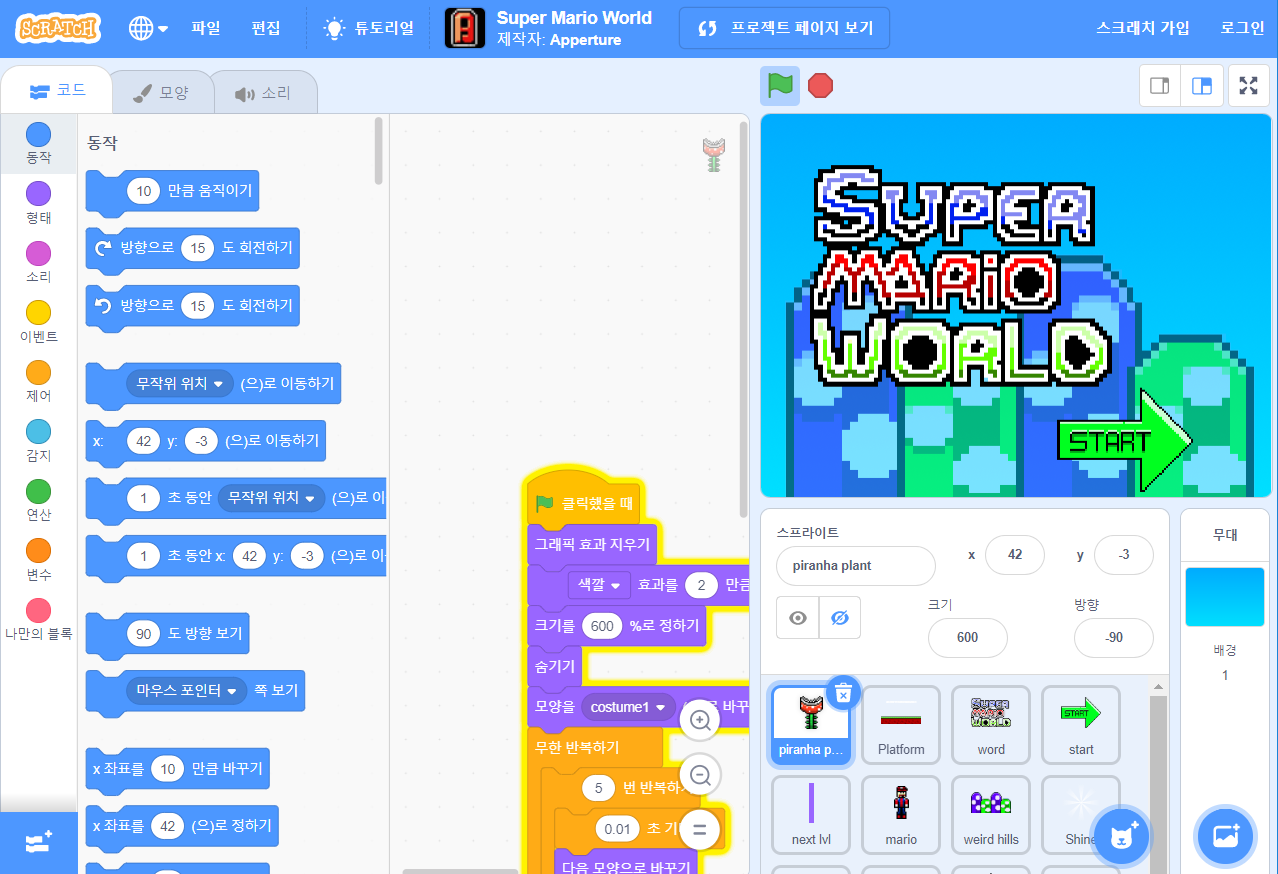
Task: Click the x좌표를 10 만큼 바꾸기 block
Action: (179, 769)
